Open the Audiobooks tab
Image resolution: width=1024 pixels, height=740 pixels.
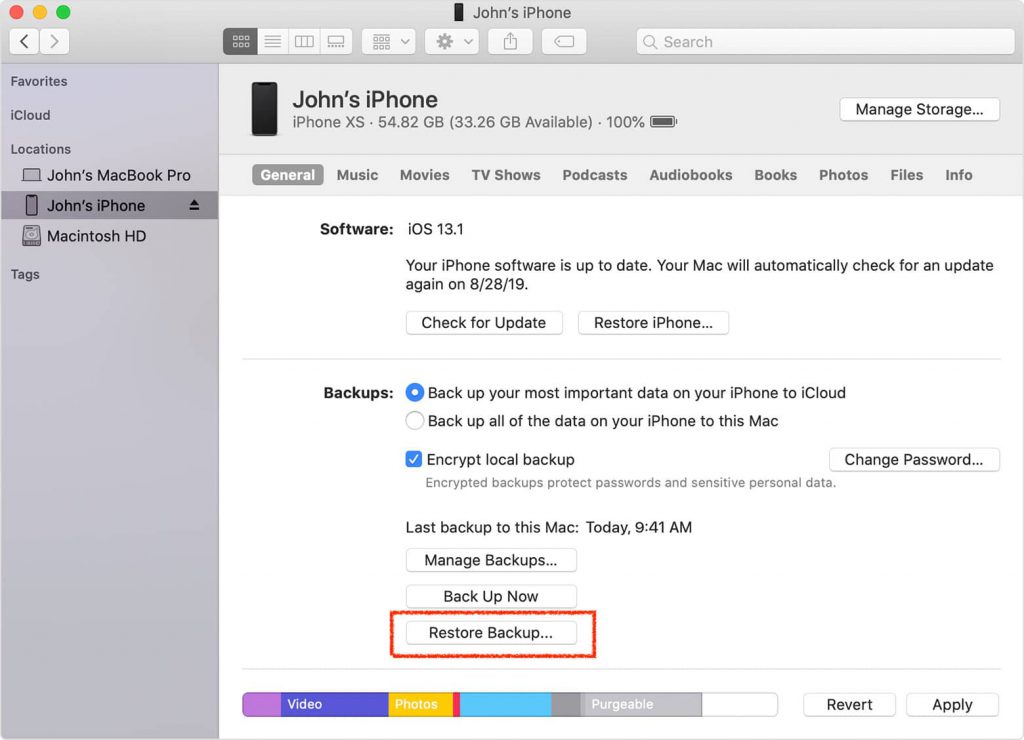pyautogui.click(x=691, y=175)
